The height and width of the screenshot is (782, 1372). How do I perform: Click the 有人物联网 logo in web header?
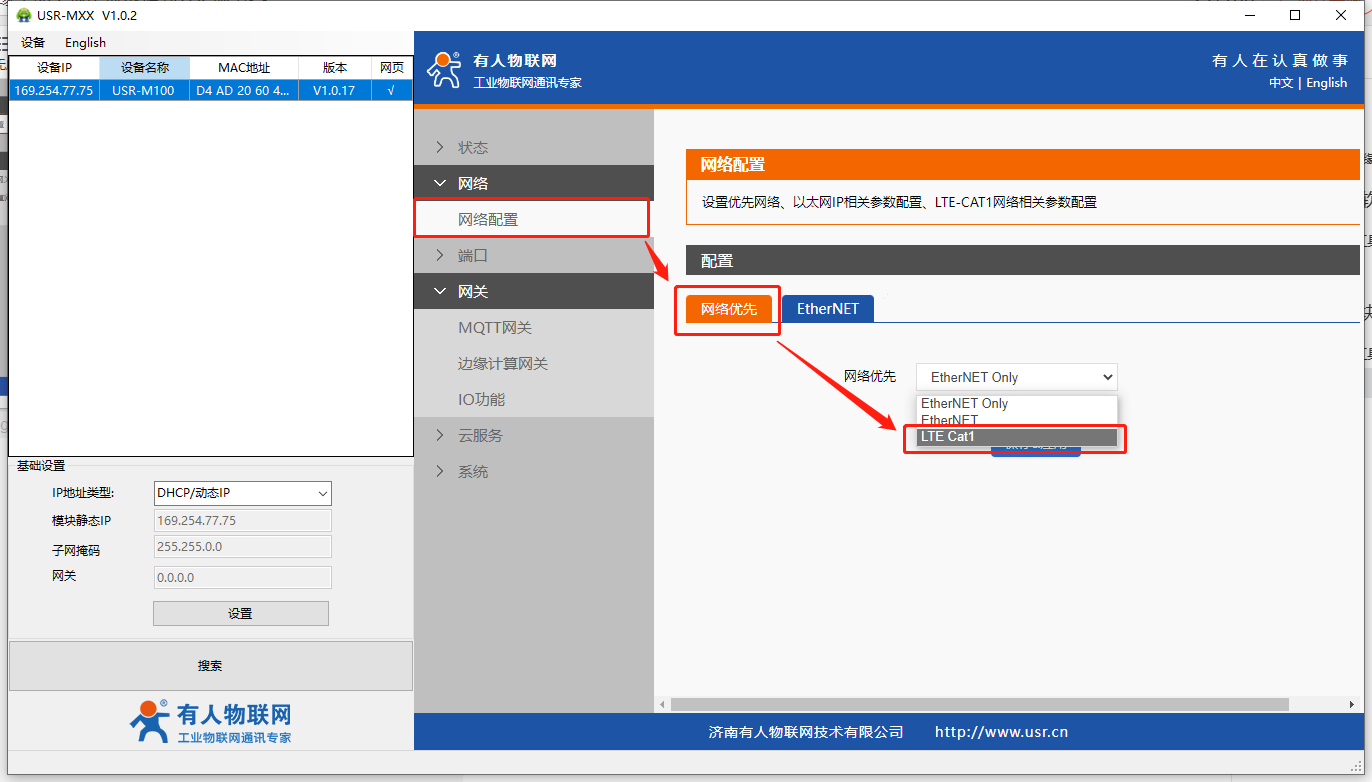504,70
